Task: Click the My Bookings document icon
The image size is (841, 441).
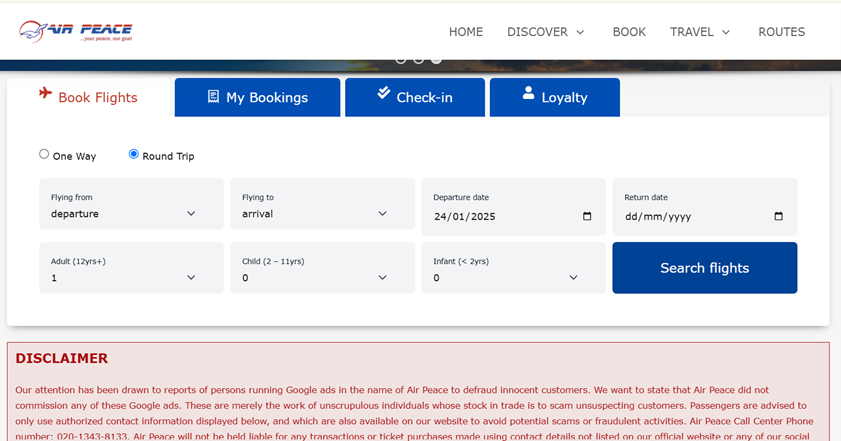Action: click(x=213, y=97)
